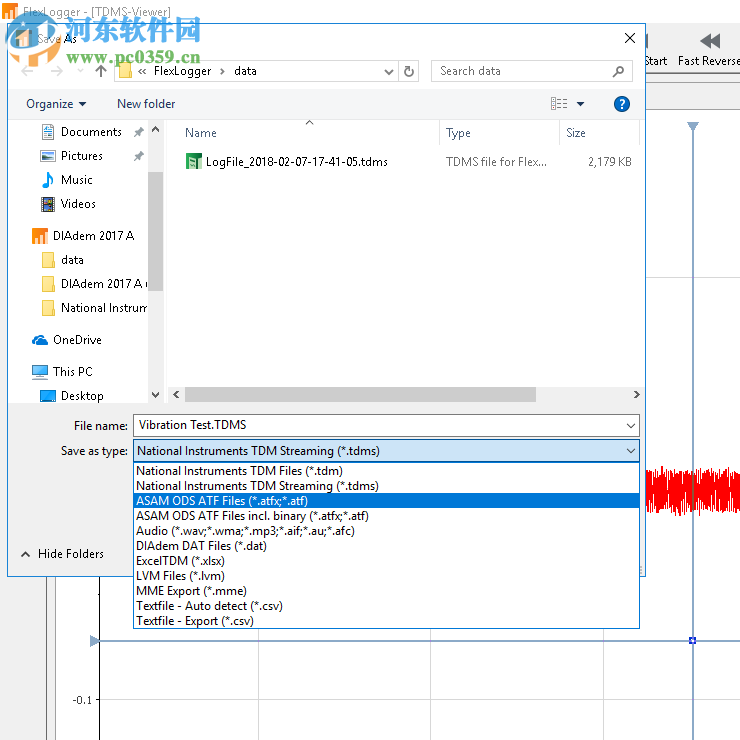740x740 pixels.
Task: Sort files by Size column
Action: [575, 133]
